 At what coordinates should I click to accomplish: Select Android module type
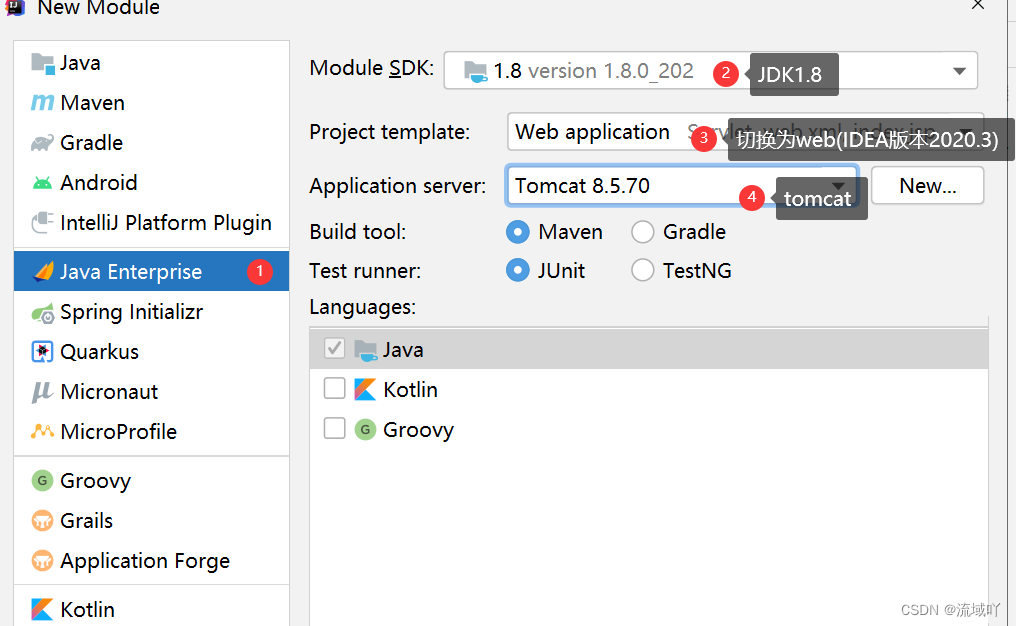coord(152,183)
